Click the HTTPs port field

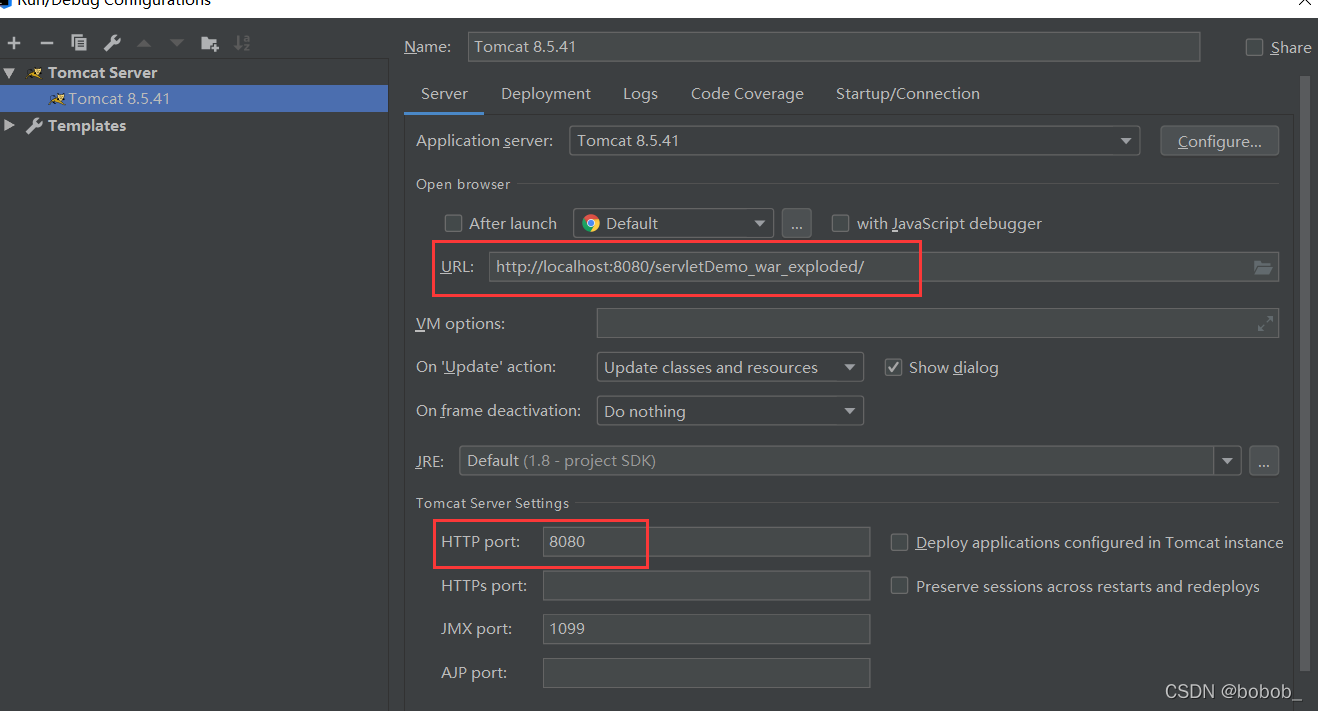coord(706,586)
